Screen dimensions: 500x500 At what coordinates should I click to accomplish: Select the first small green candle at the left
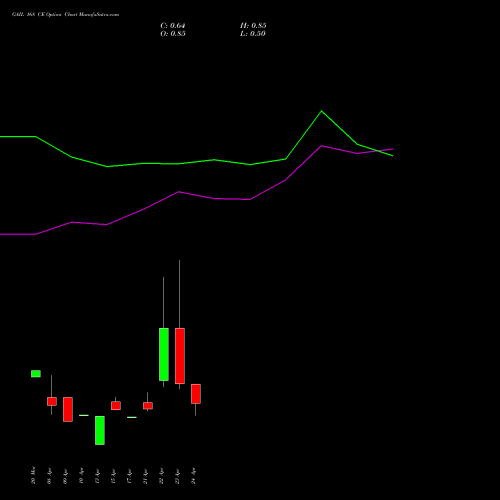36,374
